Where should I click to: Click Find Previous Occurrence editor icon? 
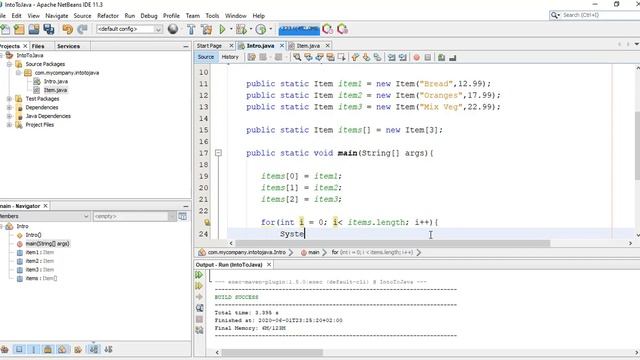pyautogui.click(x=308, y=58)
